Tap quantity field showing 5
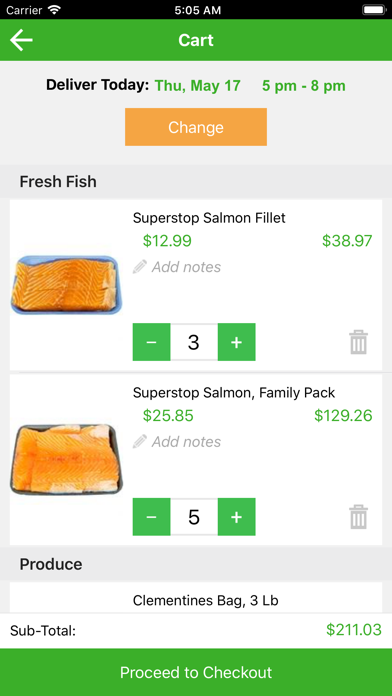The height and width of the screenshot is (696, 392). (194, 517)
